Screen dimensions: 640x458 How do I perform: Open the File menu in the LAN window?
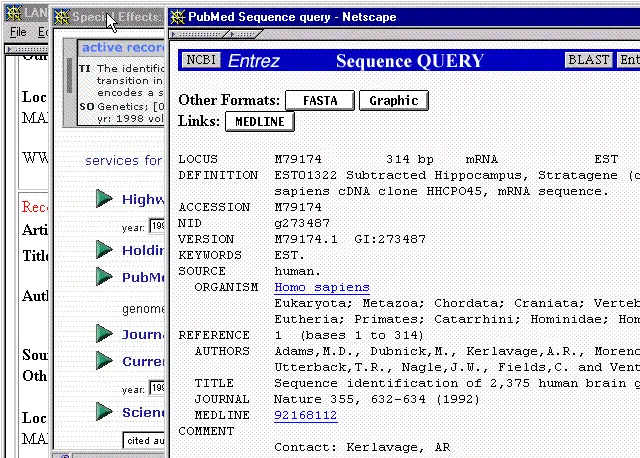18,32
